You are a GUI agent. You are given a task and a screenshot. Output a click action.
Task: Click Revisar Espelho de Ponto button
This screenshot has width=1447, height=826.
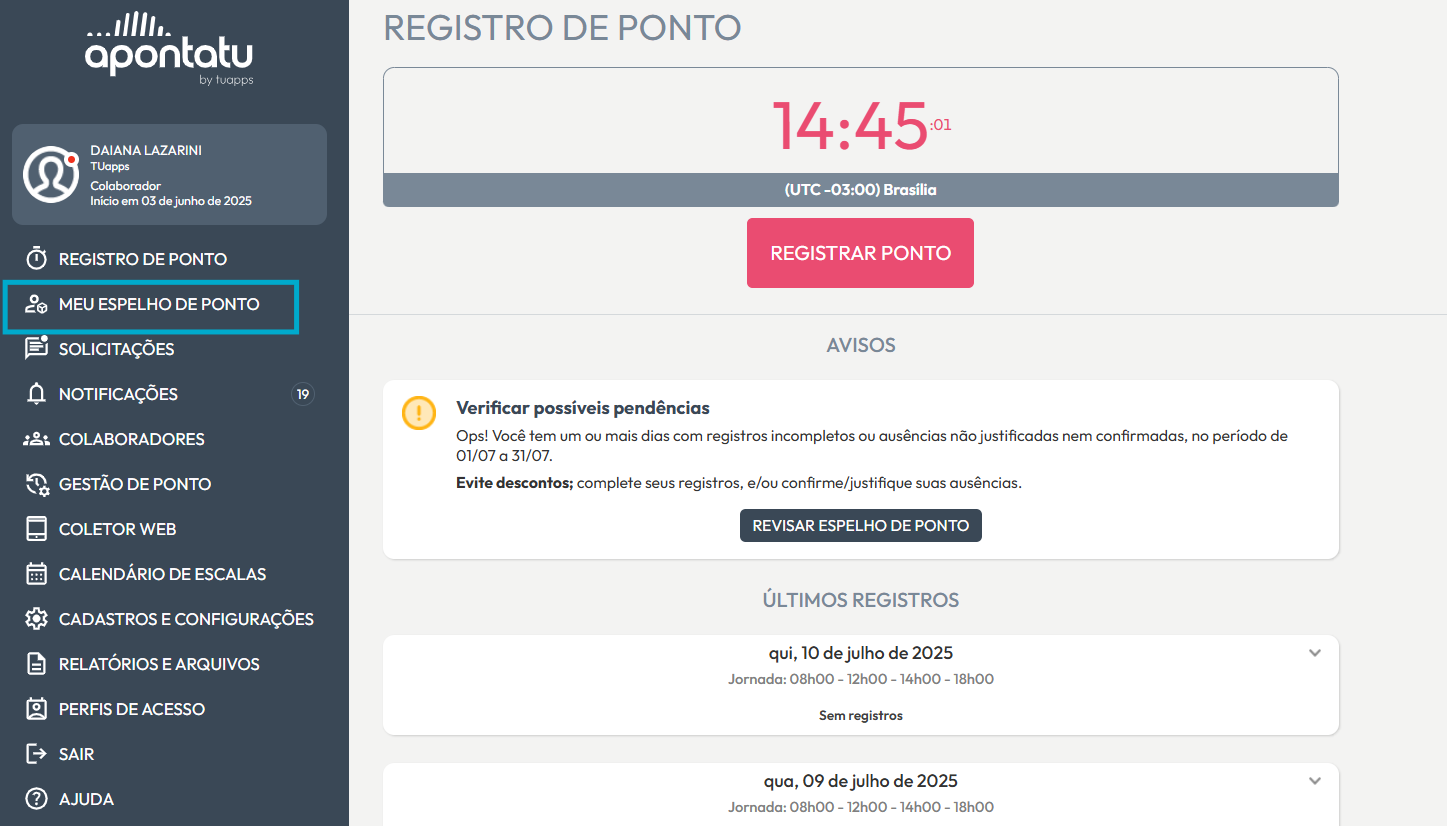point(861,526)
